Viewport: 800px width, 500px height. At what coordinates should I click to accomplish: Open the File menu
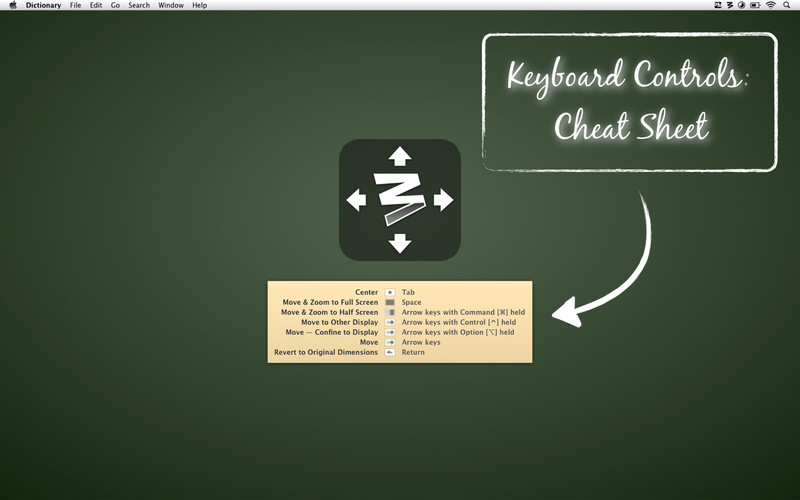pyautogui.click(x=76, y=5)
